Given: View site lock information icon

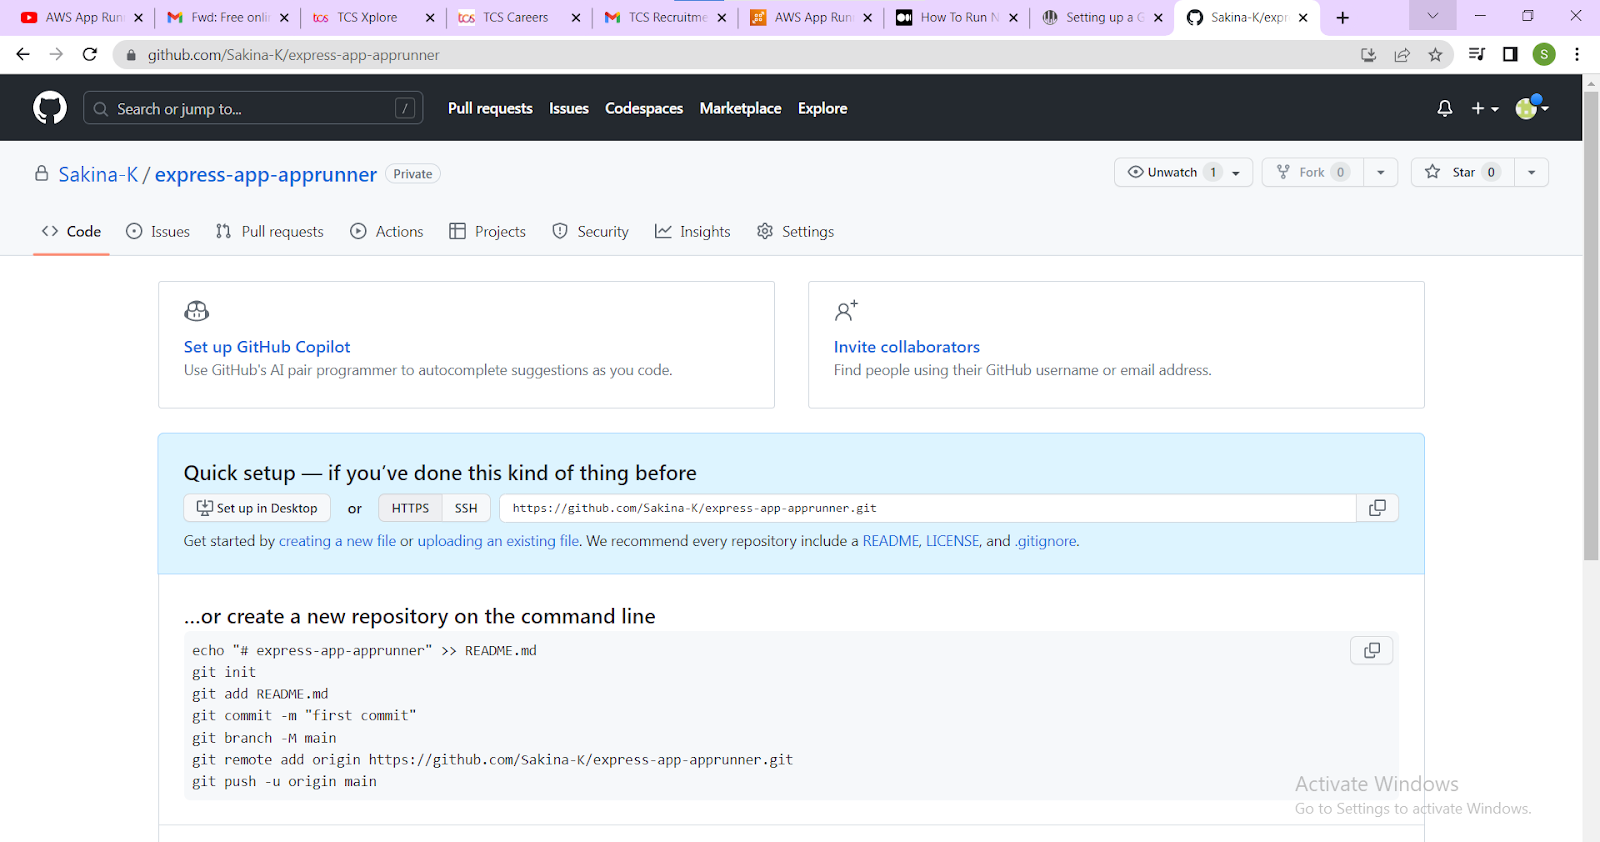Looking at the screenshot, I should pyautogui.click(x=131, y=55).
